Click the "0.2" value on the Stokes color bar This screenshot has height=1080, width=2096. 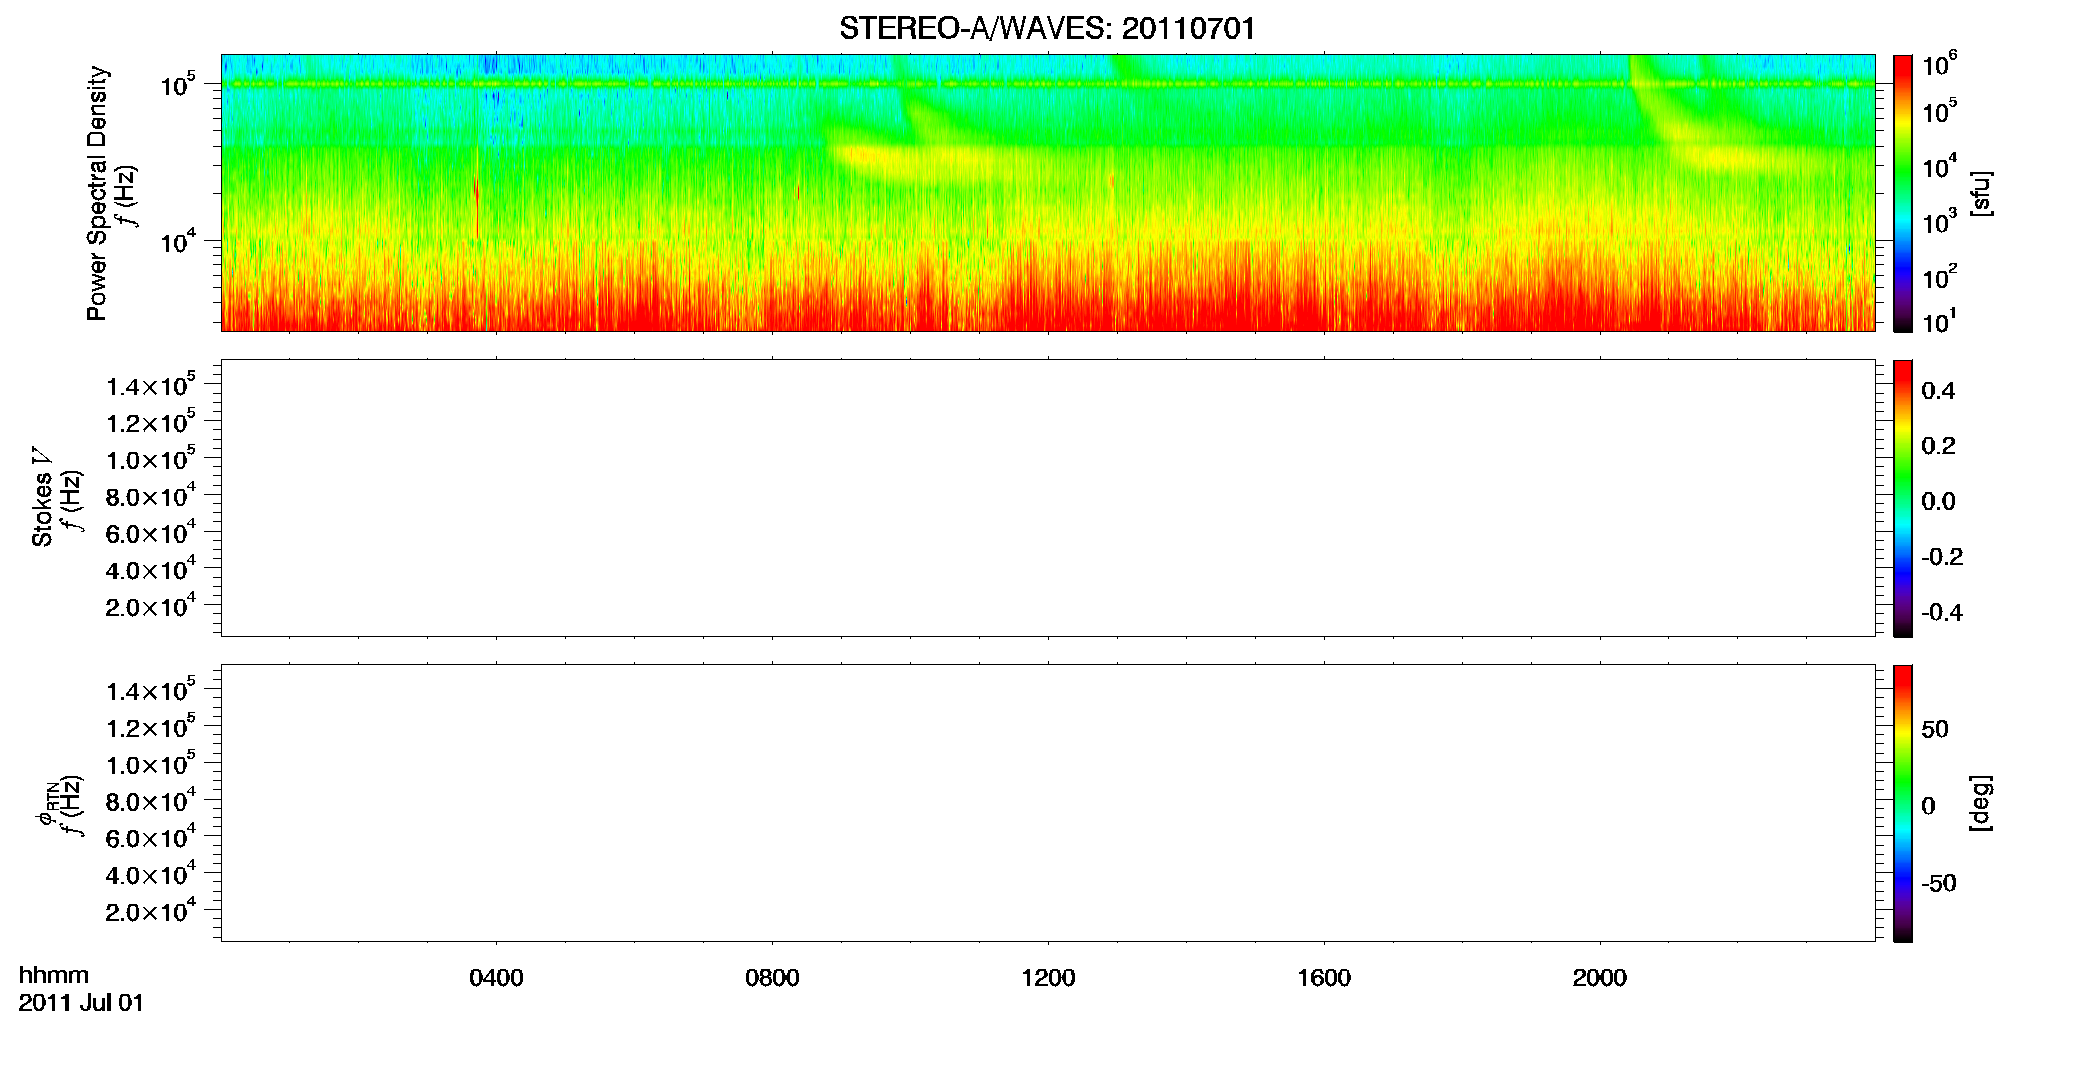[1938, 446]
